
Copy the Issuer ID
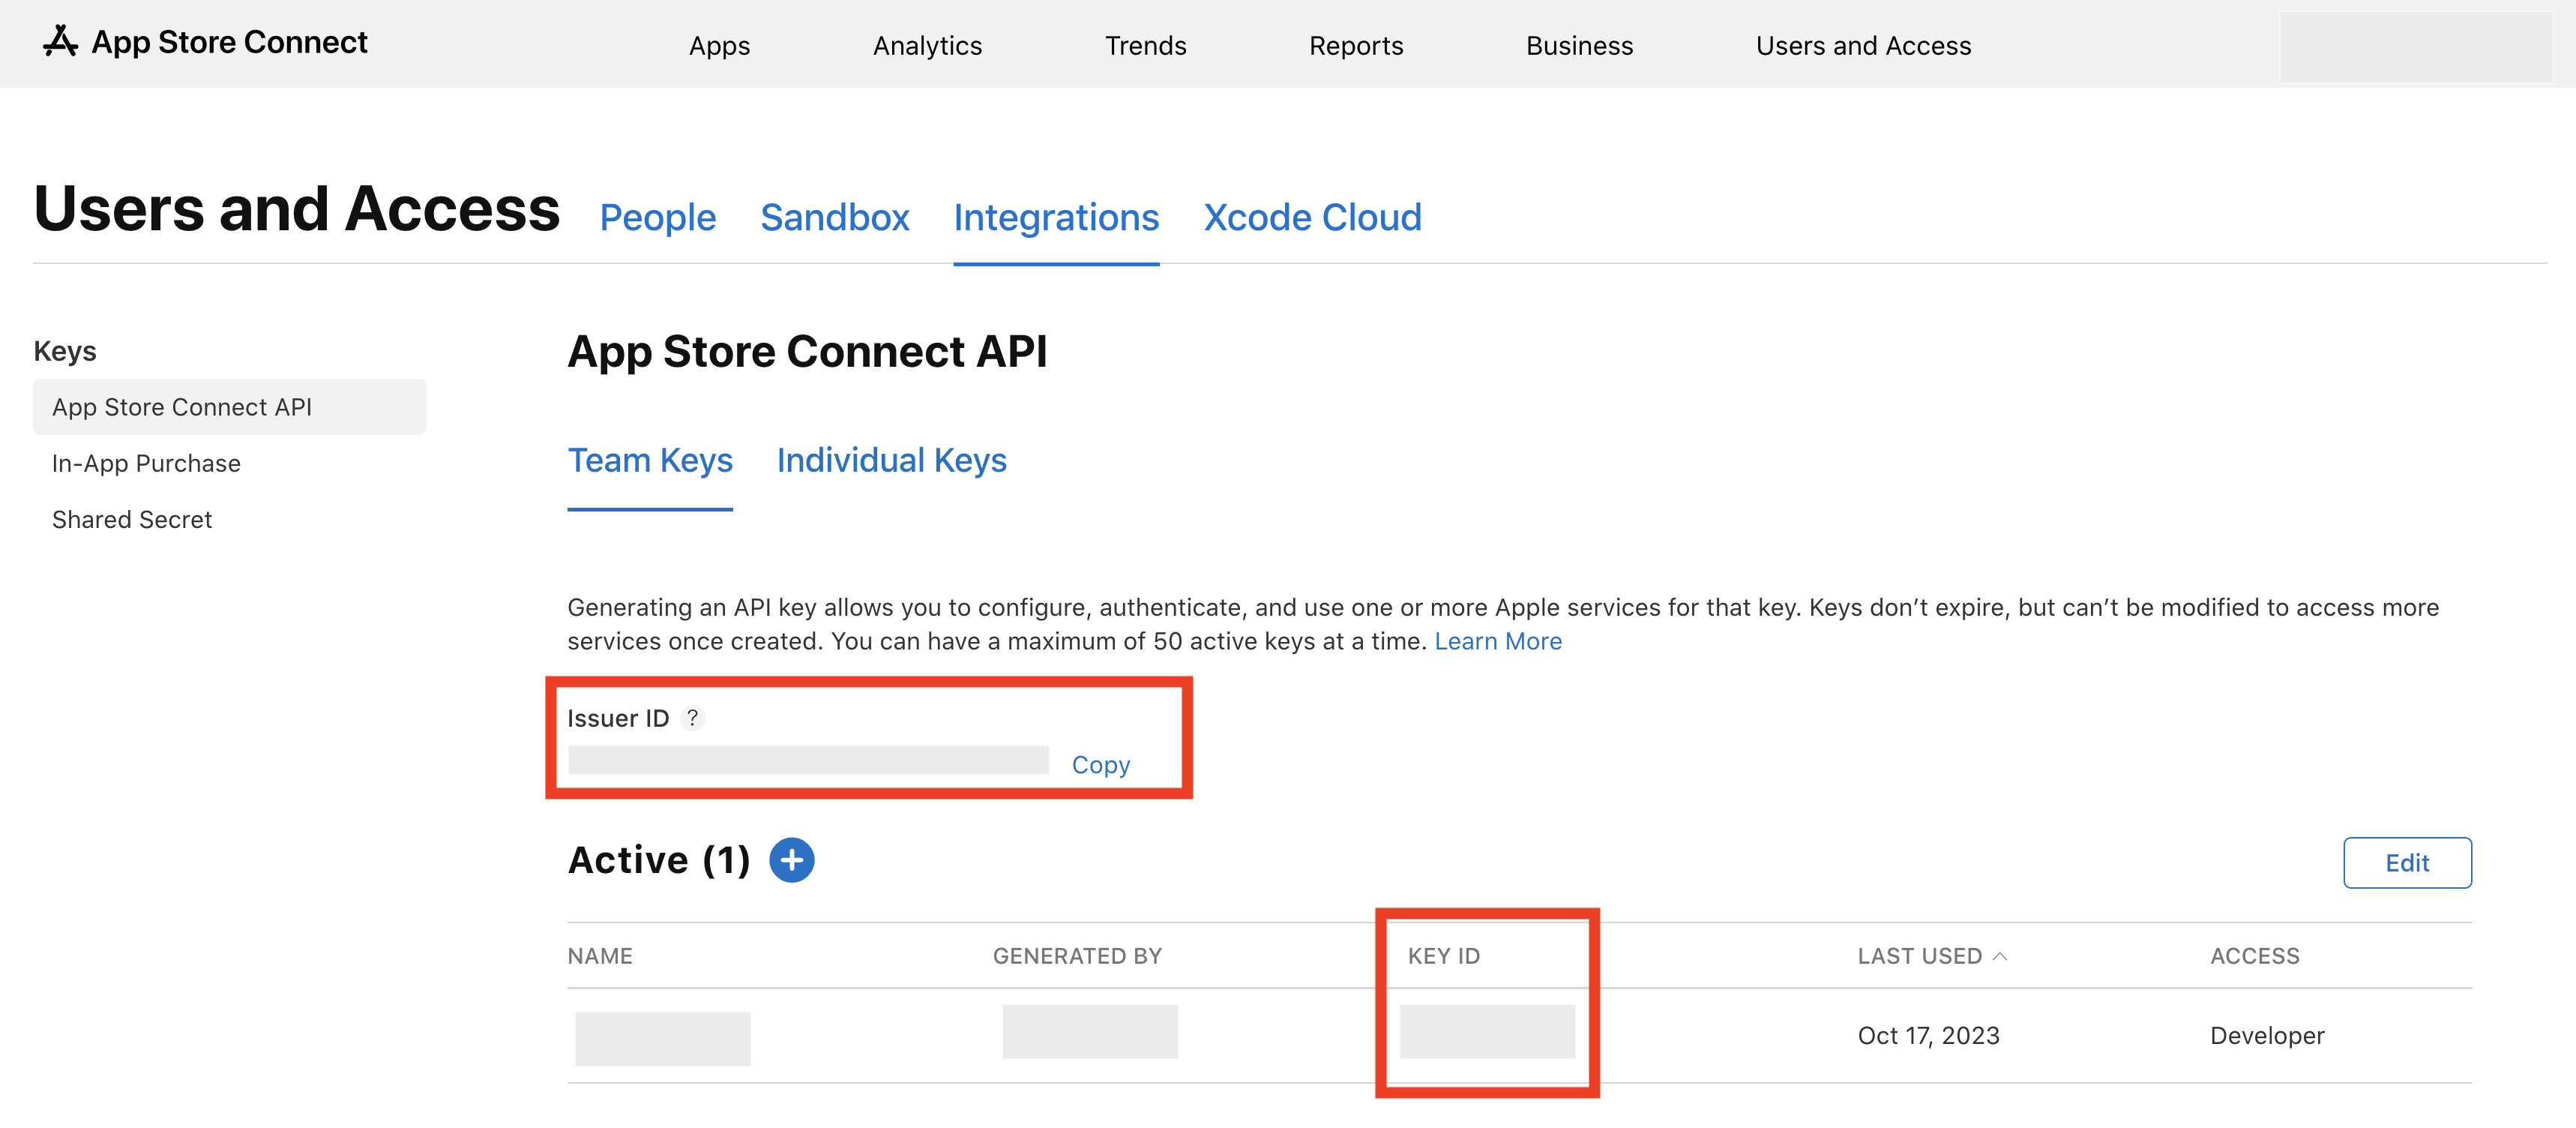click(1101, 764)
